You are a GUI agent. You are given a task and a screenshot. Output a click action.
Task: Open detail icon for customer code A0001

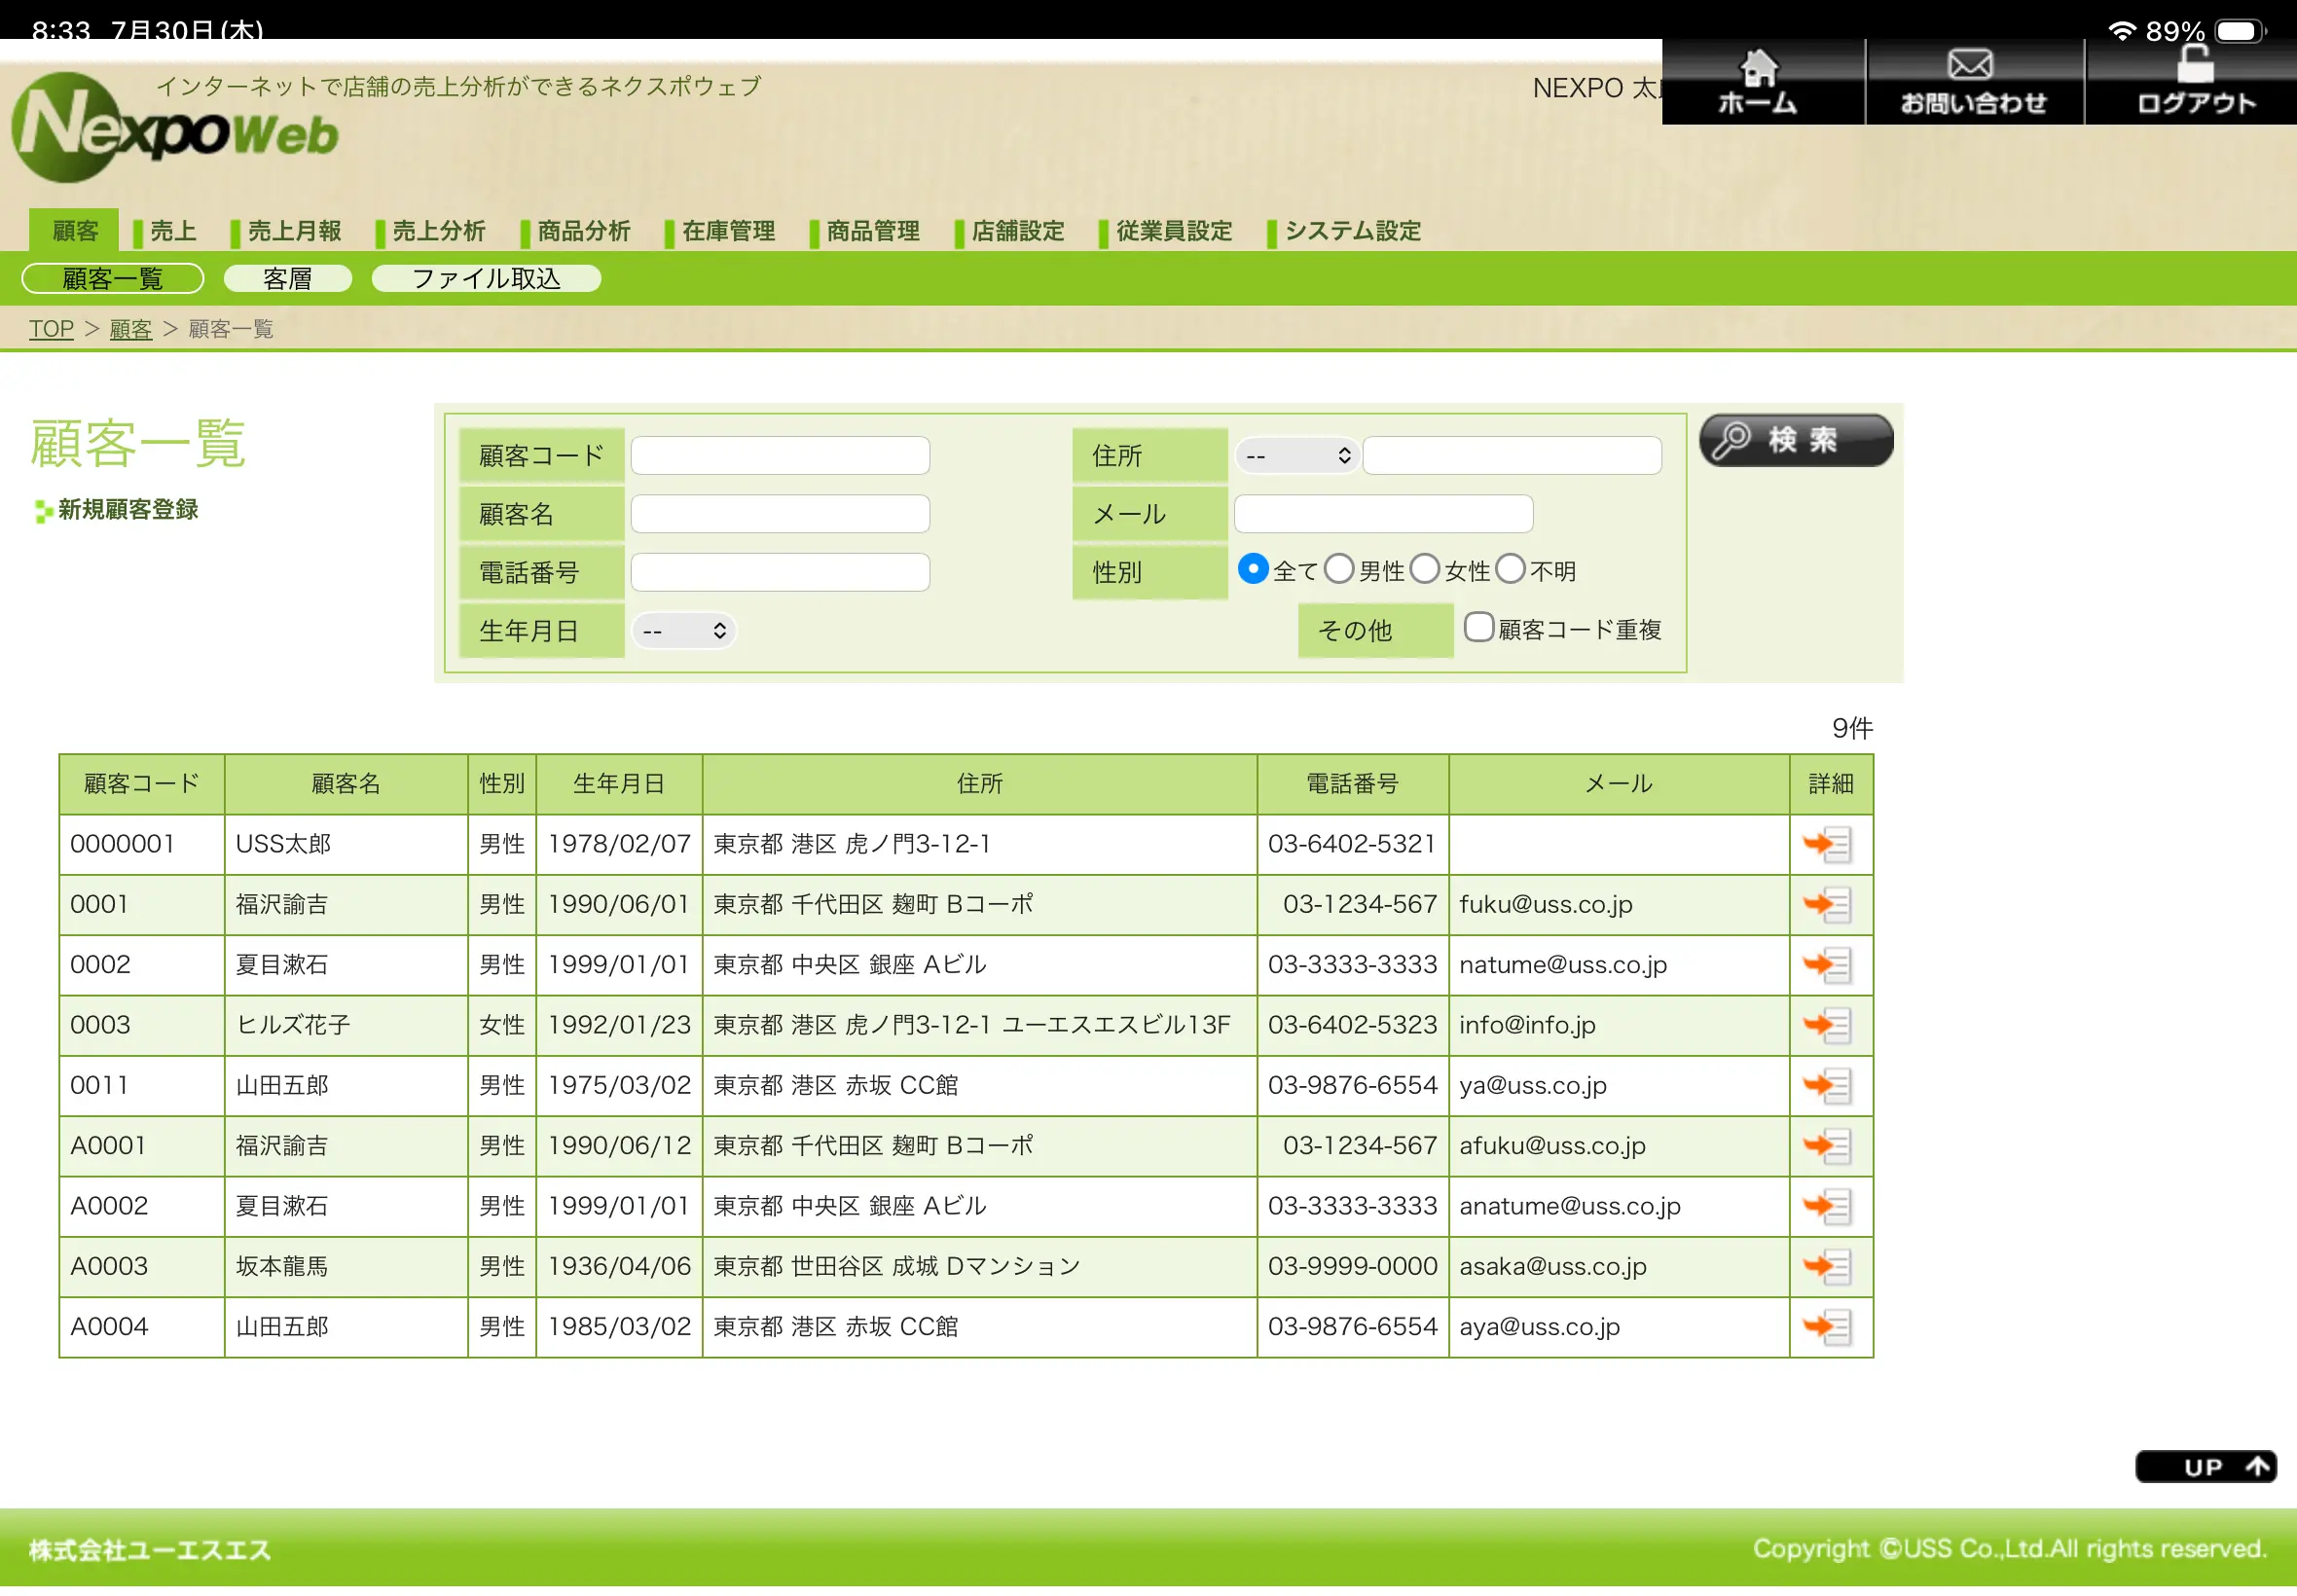1827,1146
